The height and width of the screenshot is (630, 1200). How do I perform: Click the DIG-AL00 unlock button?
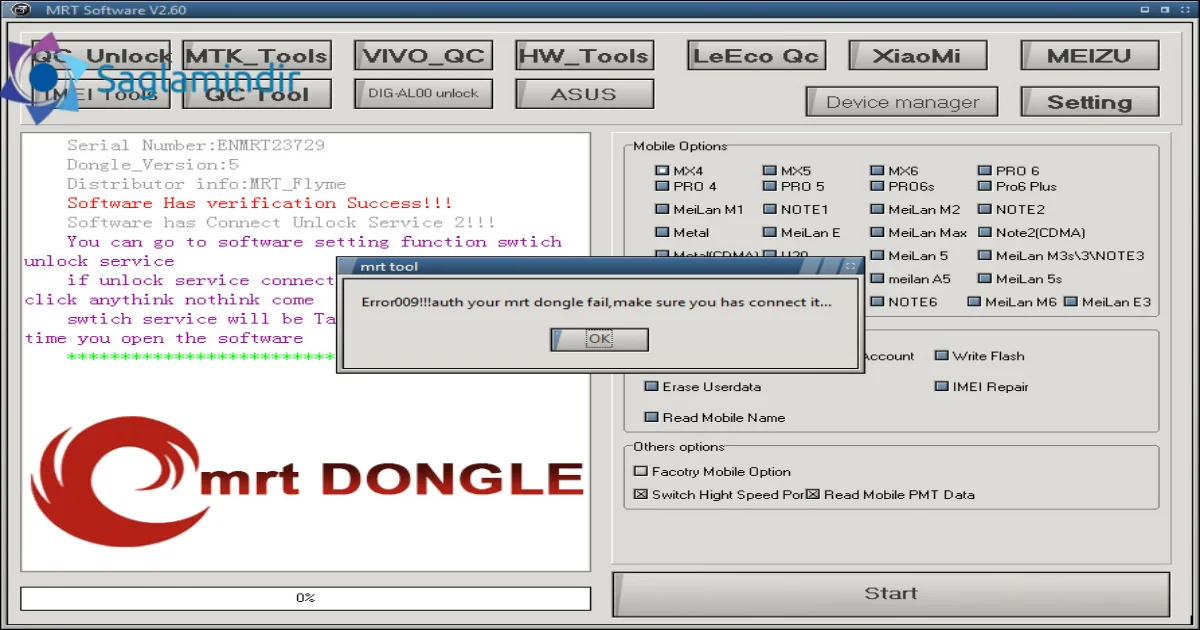tap(424, 93)
